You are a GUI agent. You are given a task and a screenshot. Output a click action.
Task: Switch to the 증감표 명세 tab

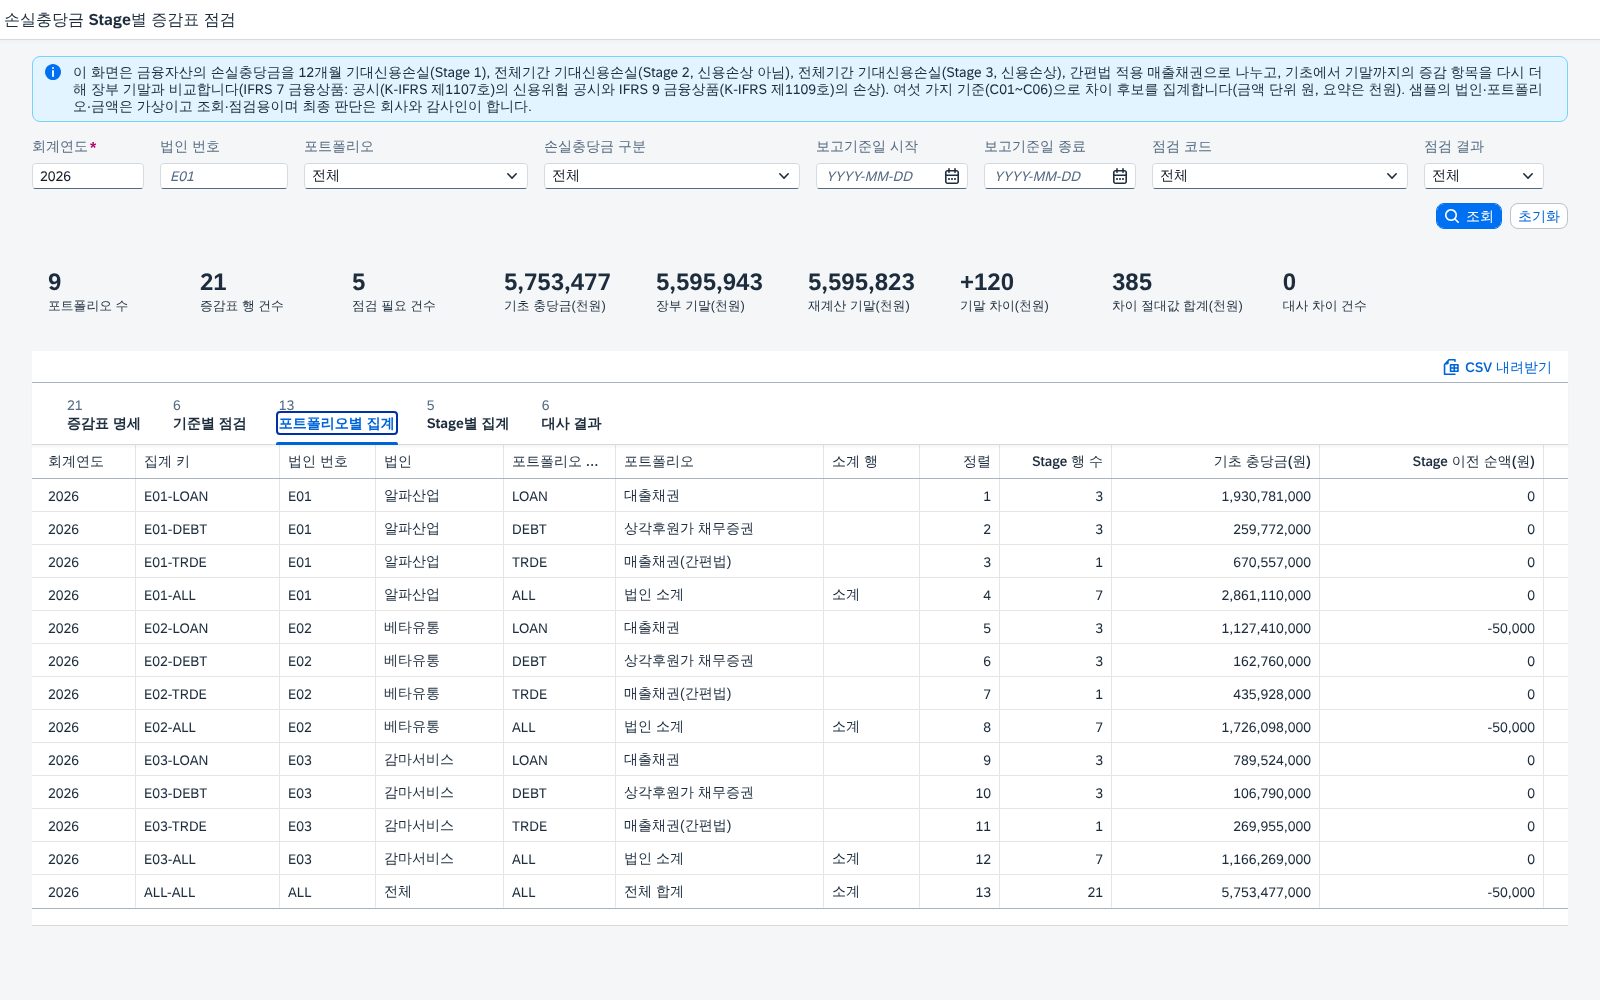click(x=104, y=423)
